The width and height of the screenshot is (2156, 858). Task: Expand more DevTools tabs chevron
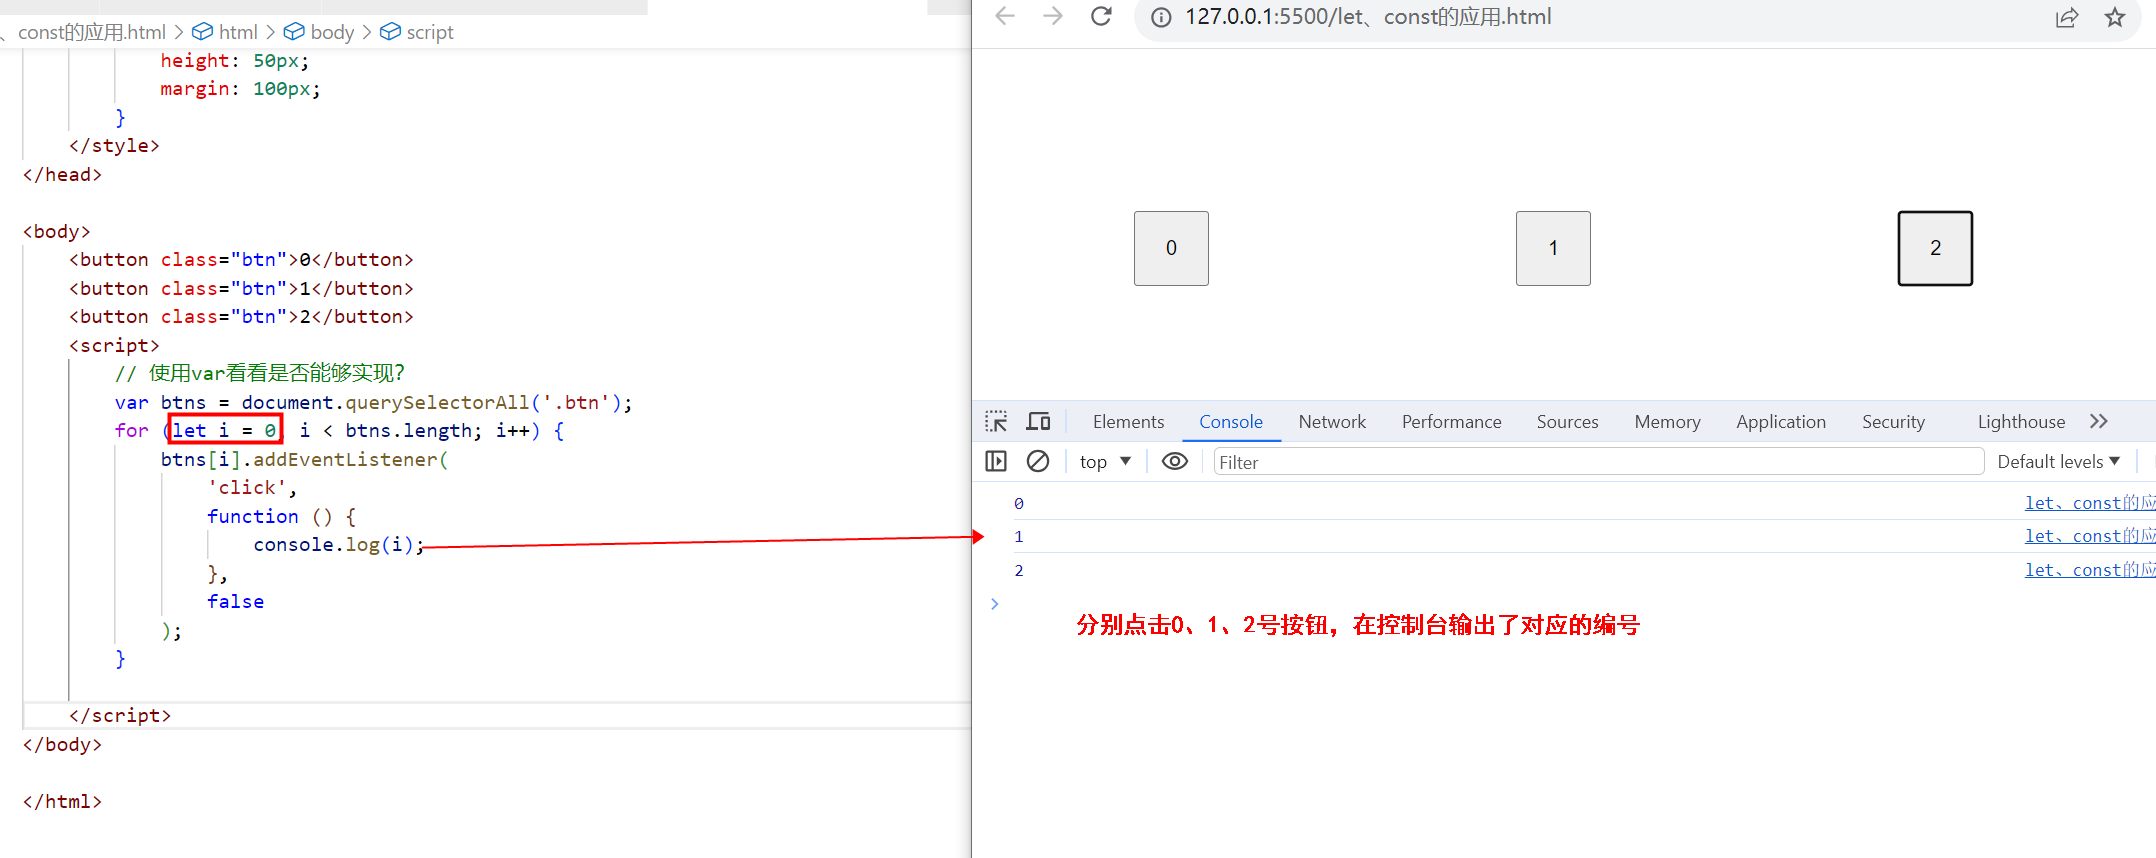2099,422
